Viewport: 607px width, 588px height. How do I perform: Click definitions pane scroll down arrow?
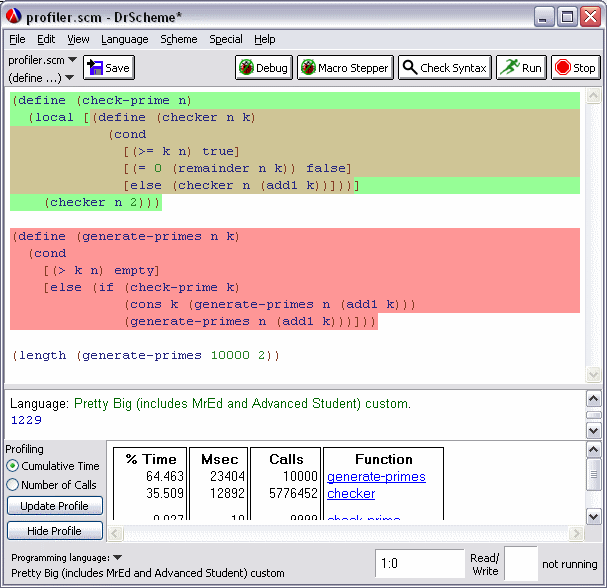593,374
